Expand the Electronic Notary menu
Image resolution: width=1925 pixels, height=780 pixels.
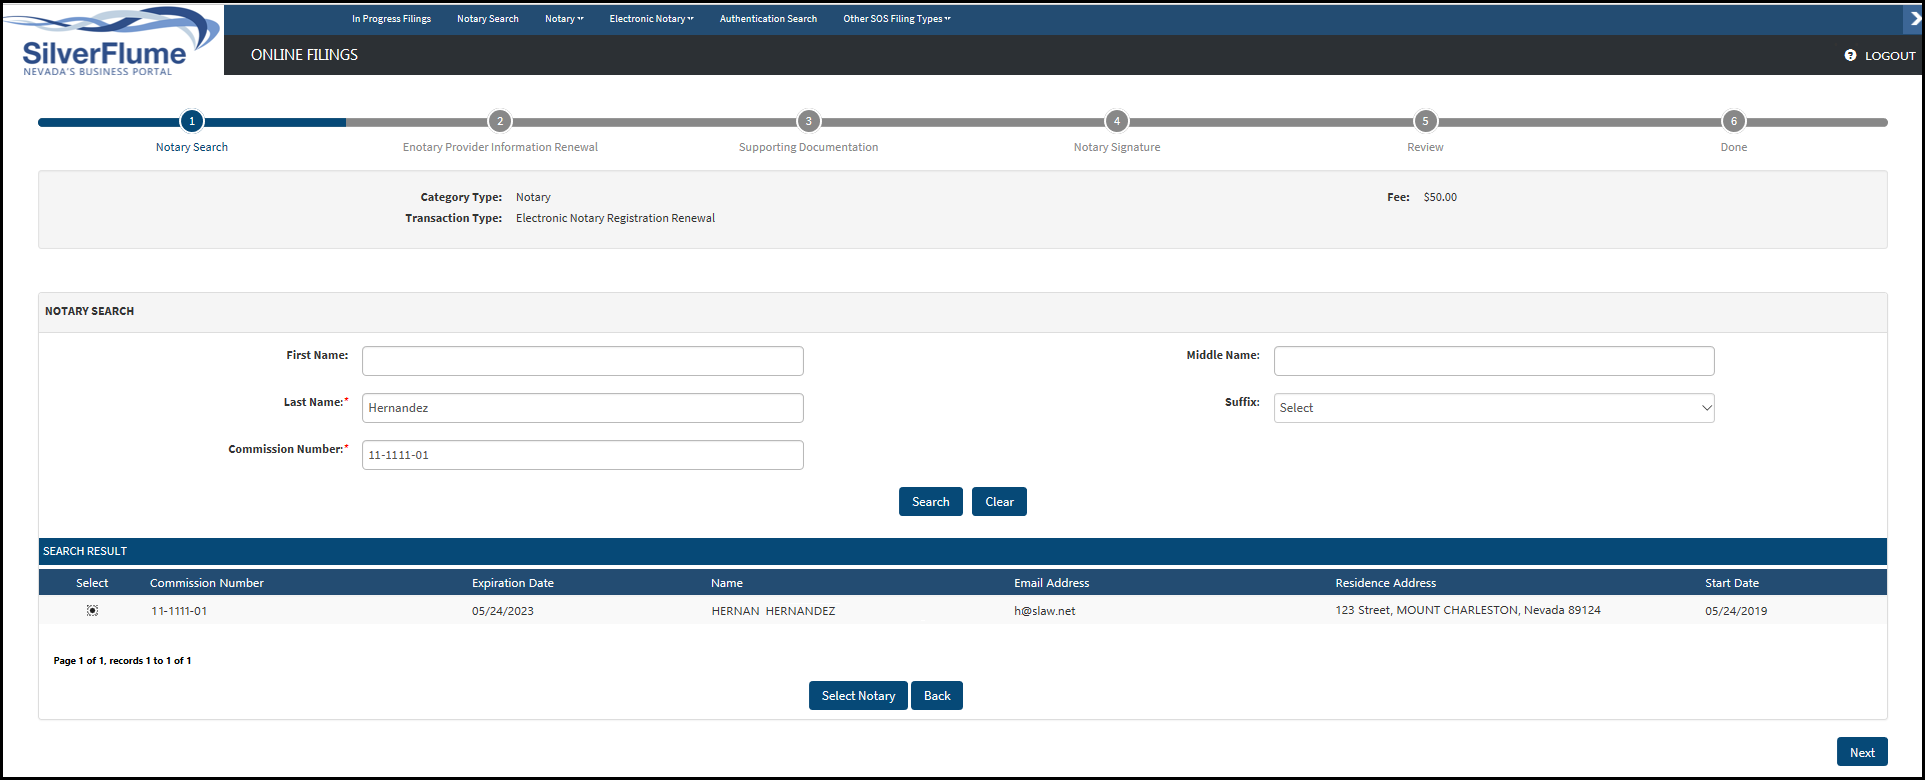pos(651,19)
